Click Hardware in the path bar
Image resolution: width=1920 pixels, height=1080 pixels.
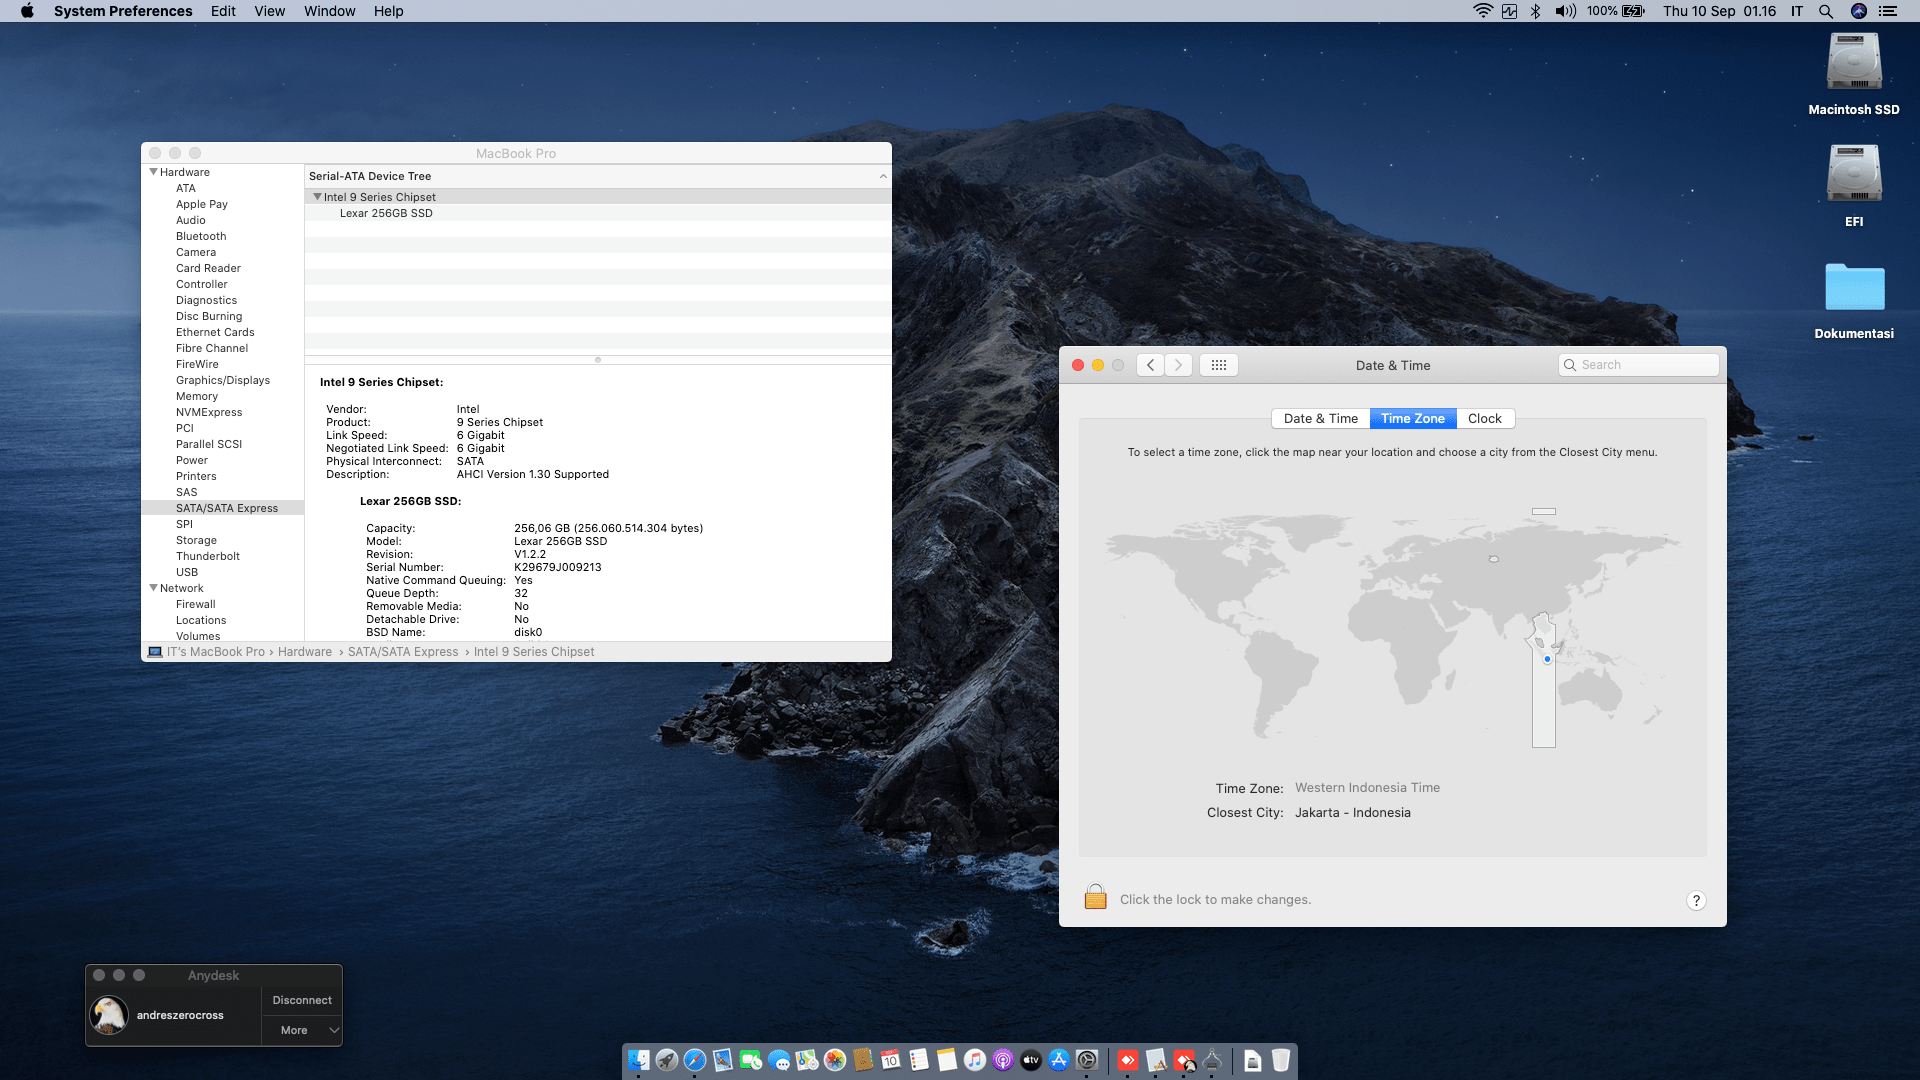point(305,652)
